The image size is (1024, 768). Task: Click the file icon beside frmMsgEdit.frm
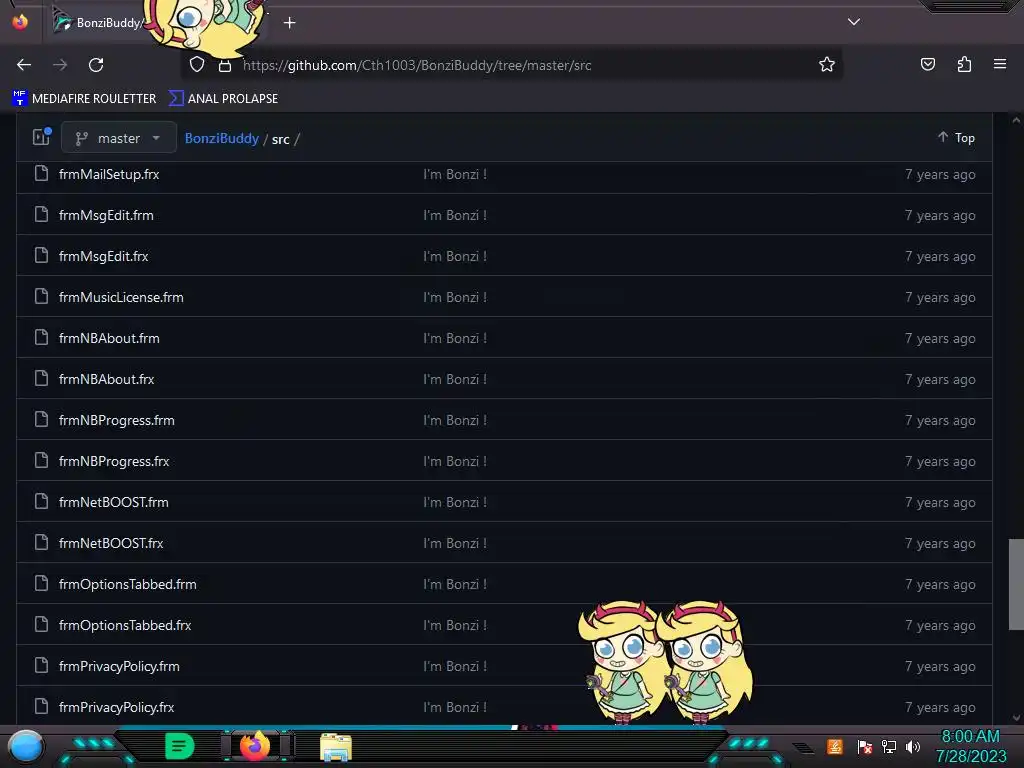(x=41, y=214)
